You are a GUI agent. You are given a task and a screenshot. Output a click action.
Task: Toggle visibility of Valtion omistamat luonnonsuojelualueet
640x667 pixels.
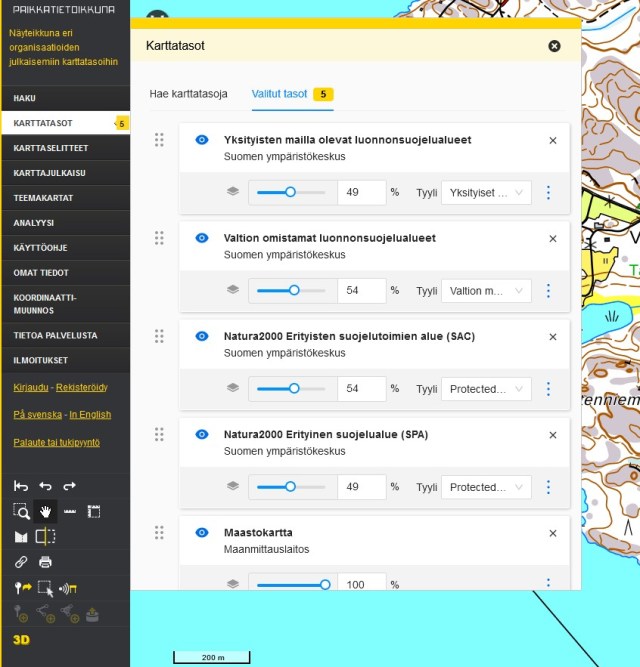coord(201,238)
